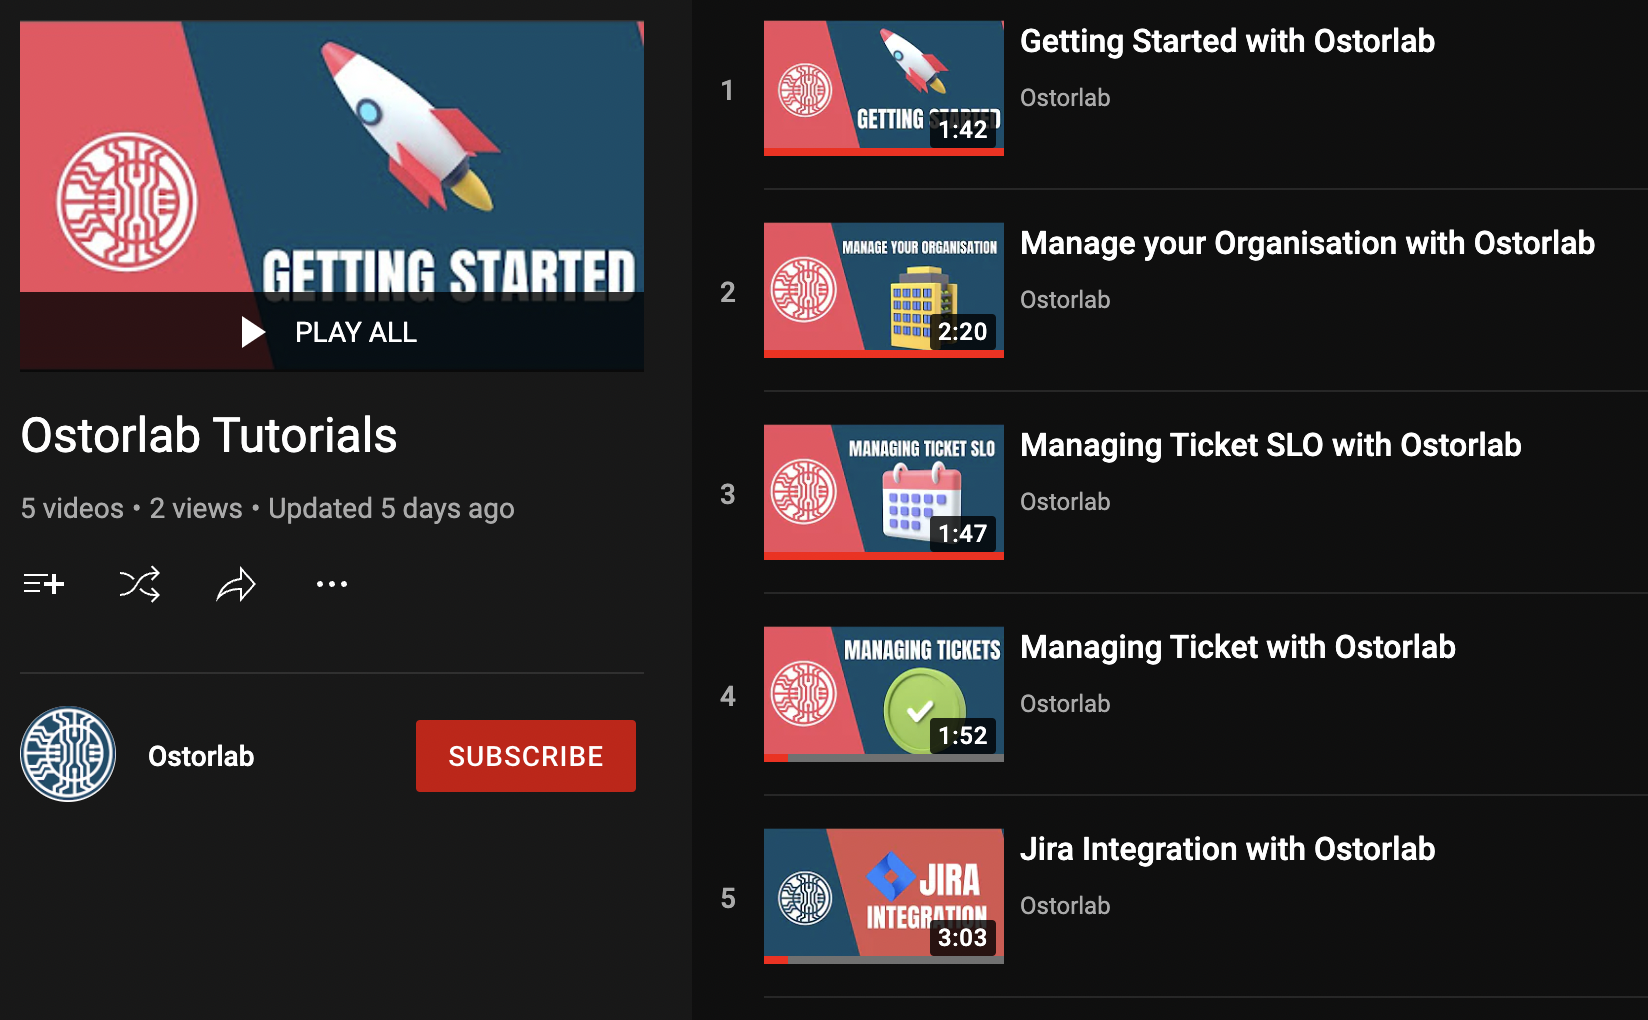Click the 3:03 duration badge

coord(963,938)
